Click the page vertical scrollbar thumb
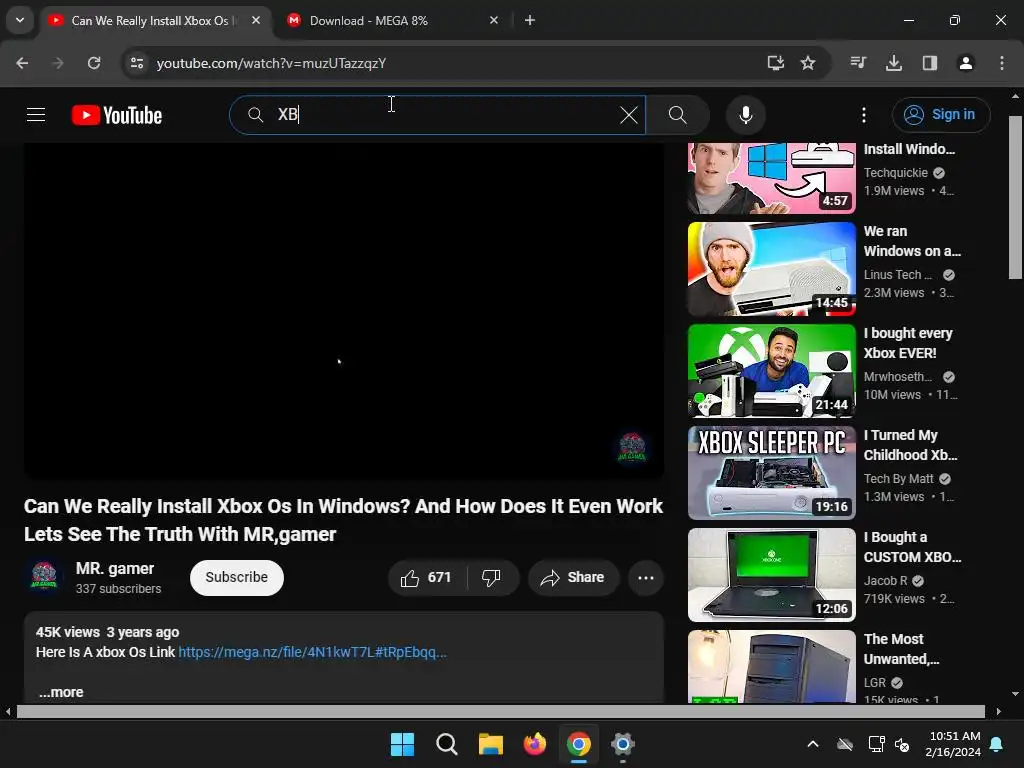The width and height of the screenshot is (1024, 768). 1015,197
